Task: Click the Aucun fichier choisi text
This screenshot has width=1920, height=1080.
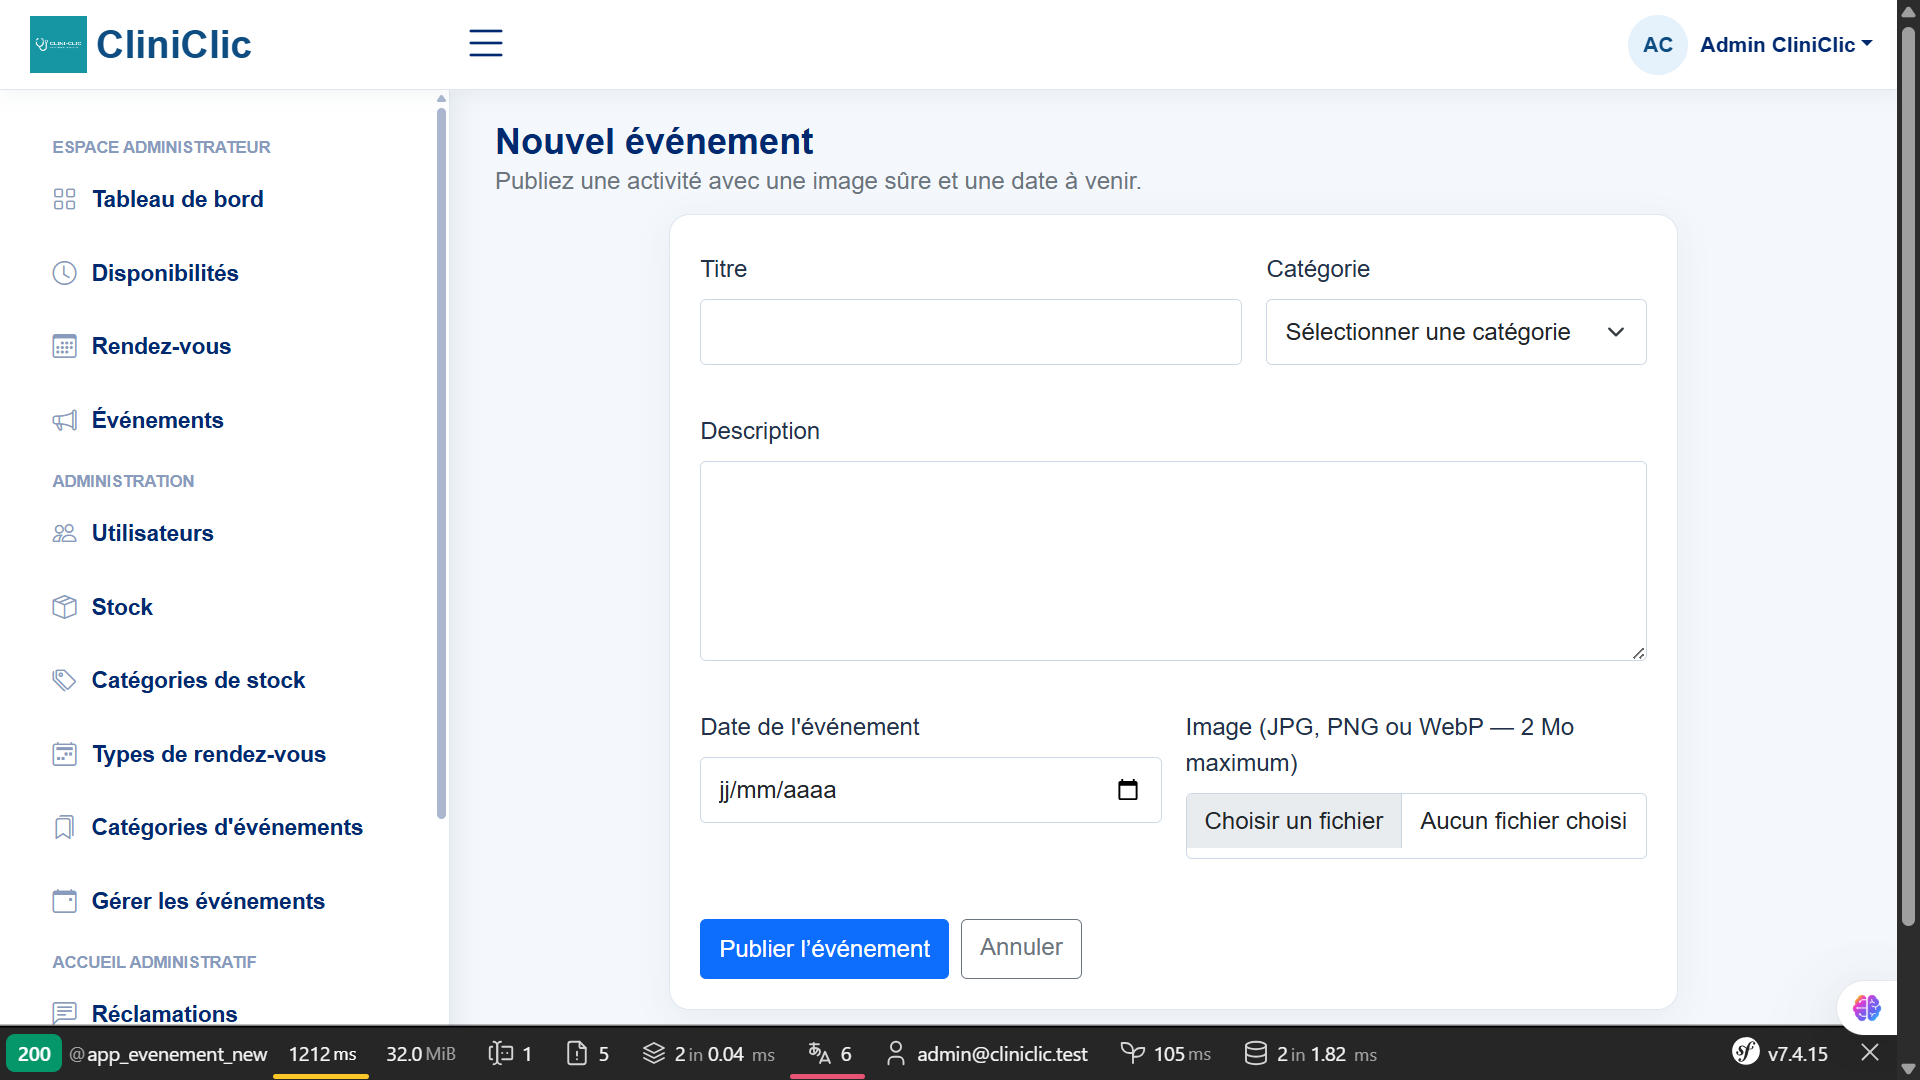Action: pos(1523,821)
